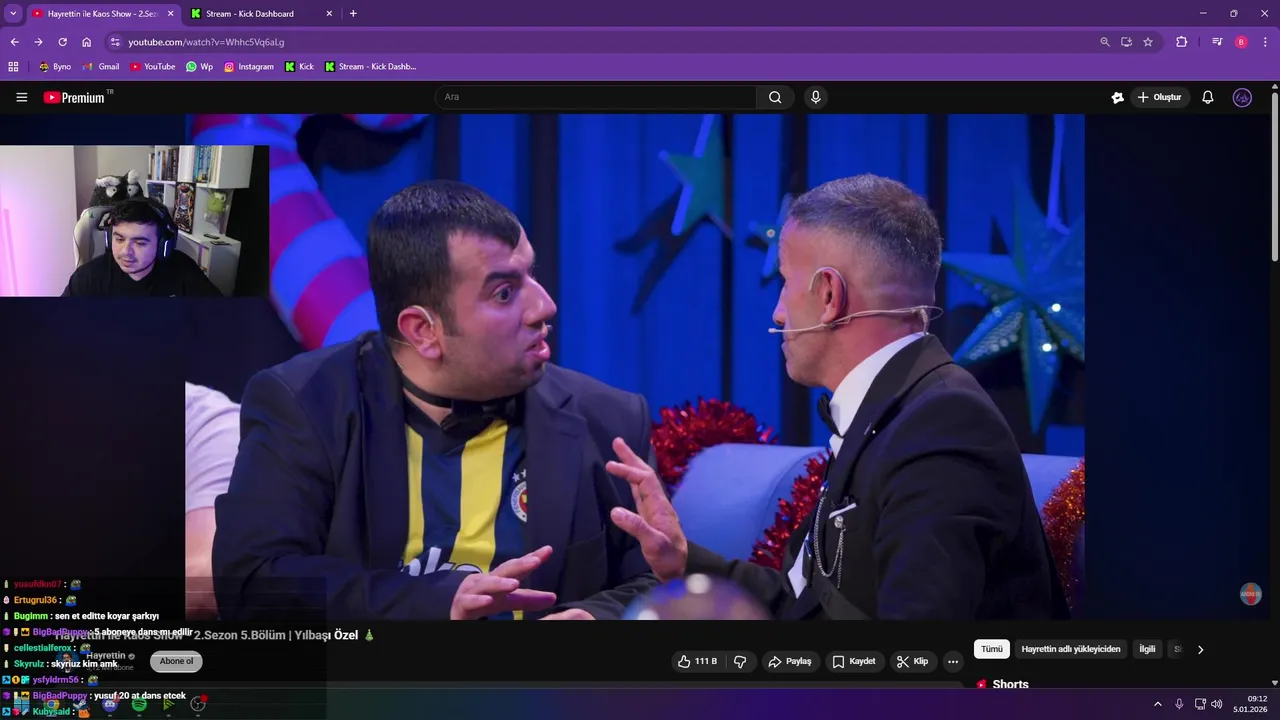Bookmark this page with star icon

[1148, 42]
